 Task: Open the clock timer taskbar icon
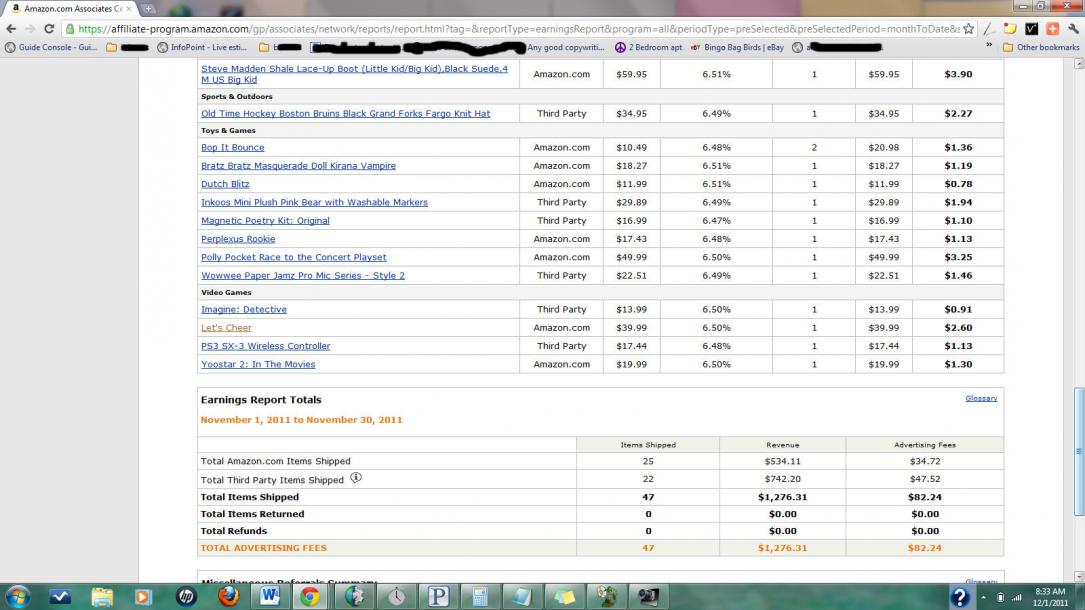click(396, 597)
